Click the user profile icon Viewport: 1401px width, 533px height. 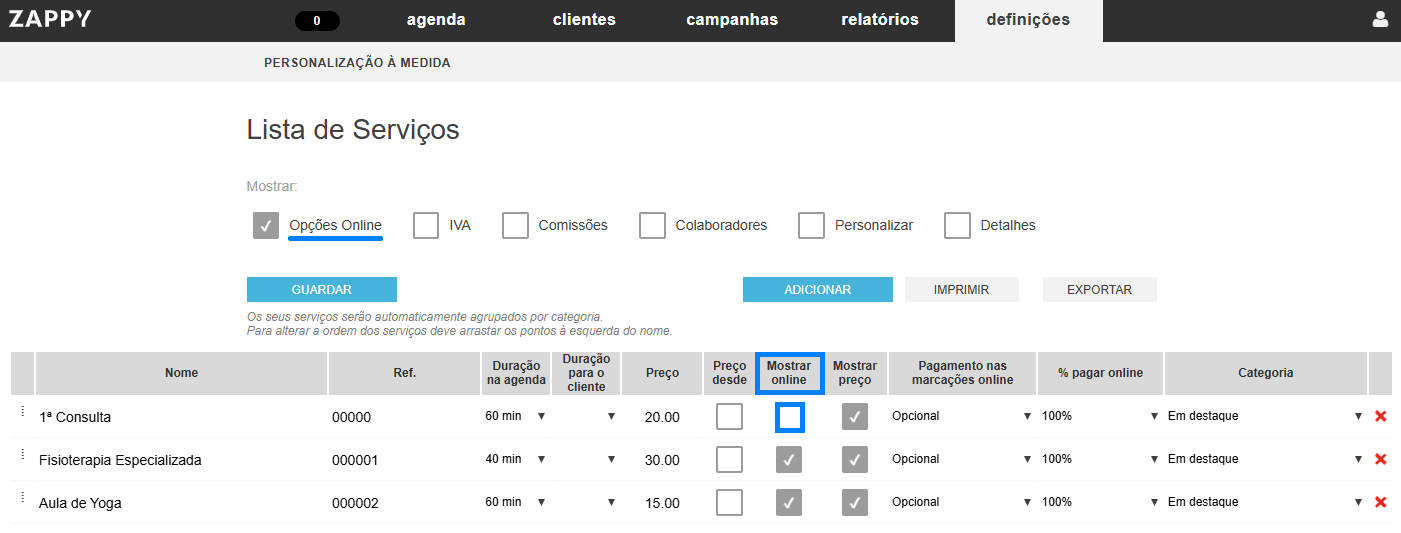(1381, 19)
